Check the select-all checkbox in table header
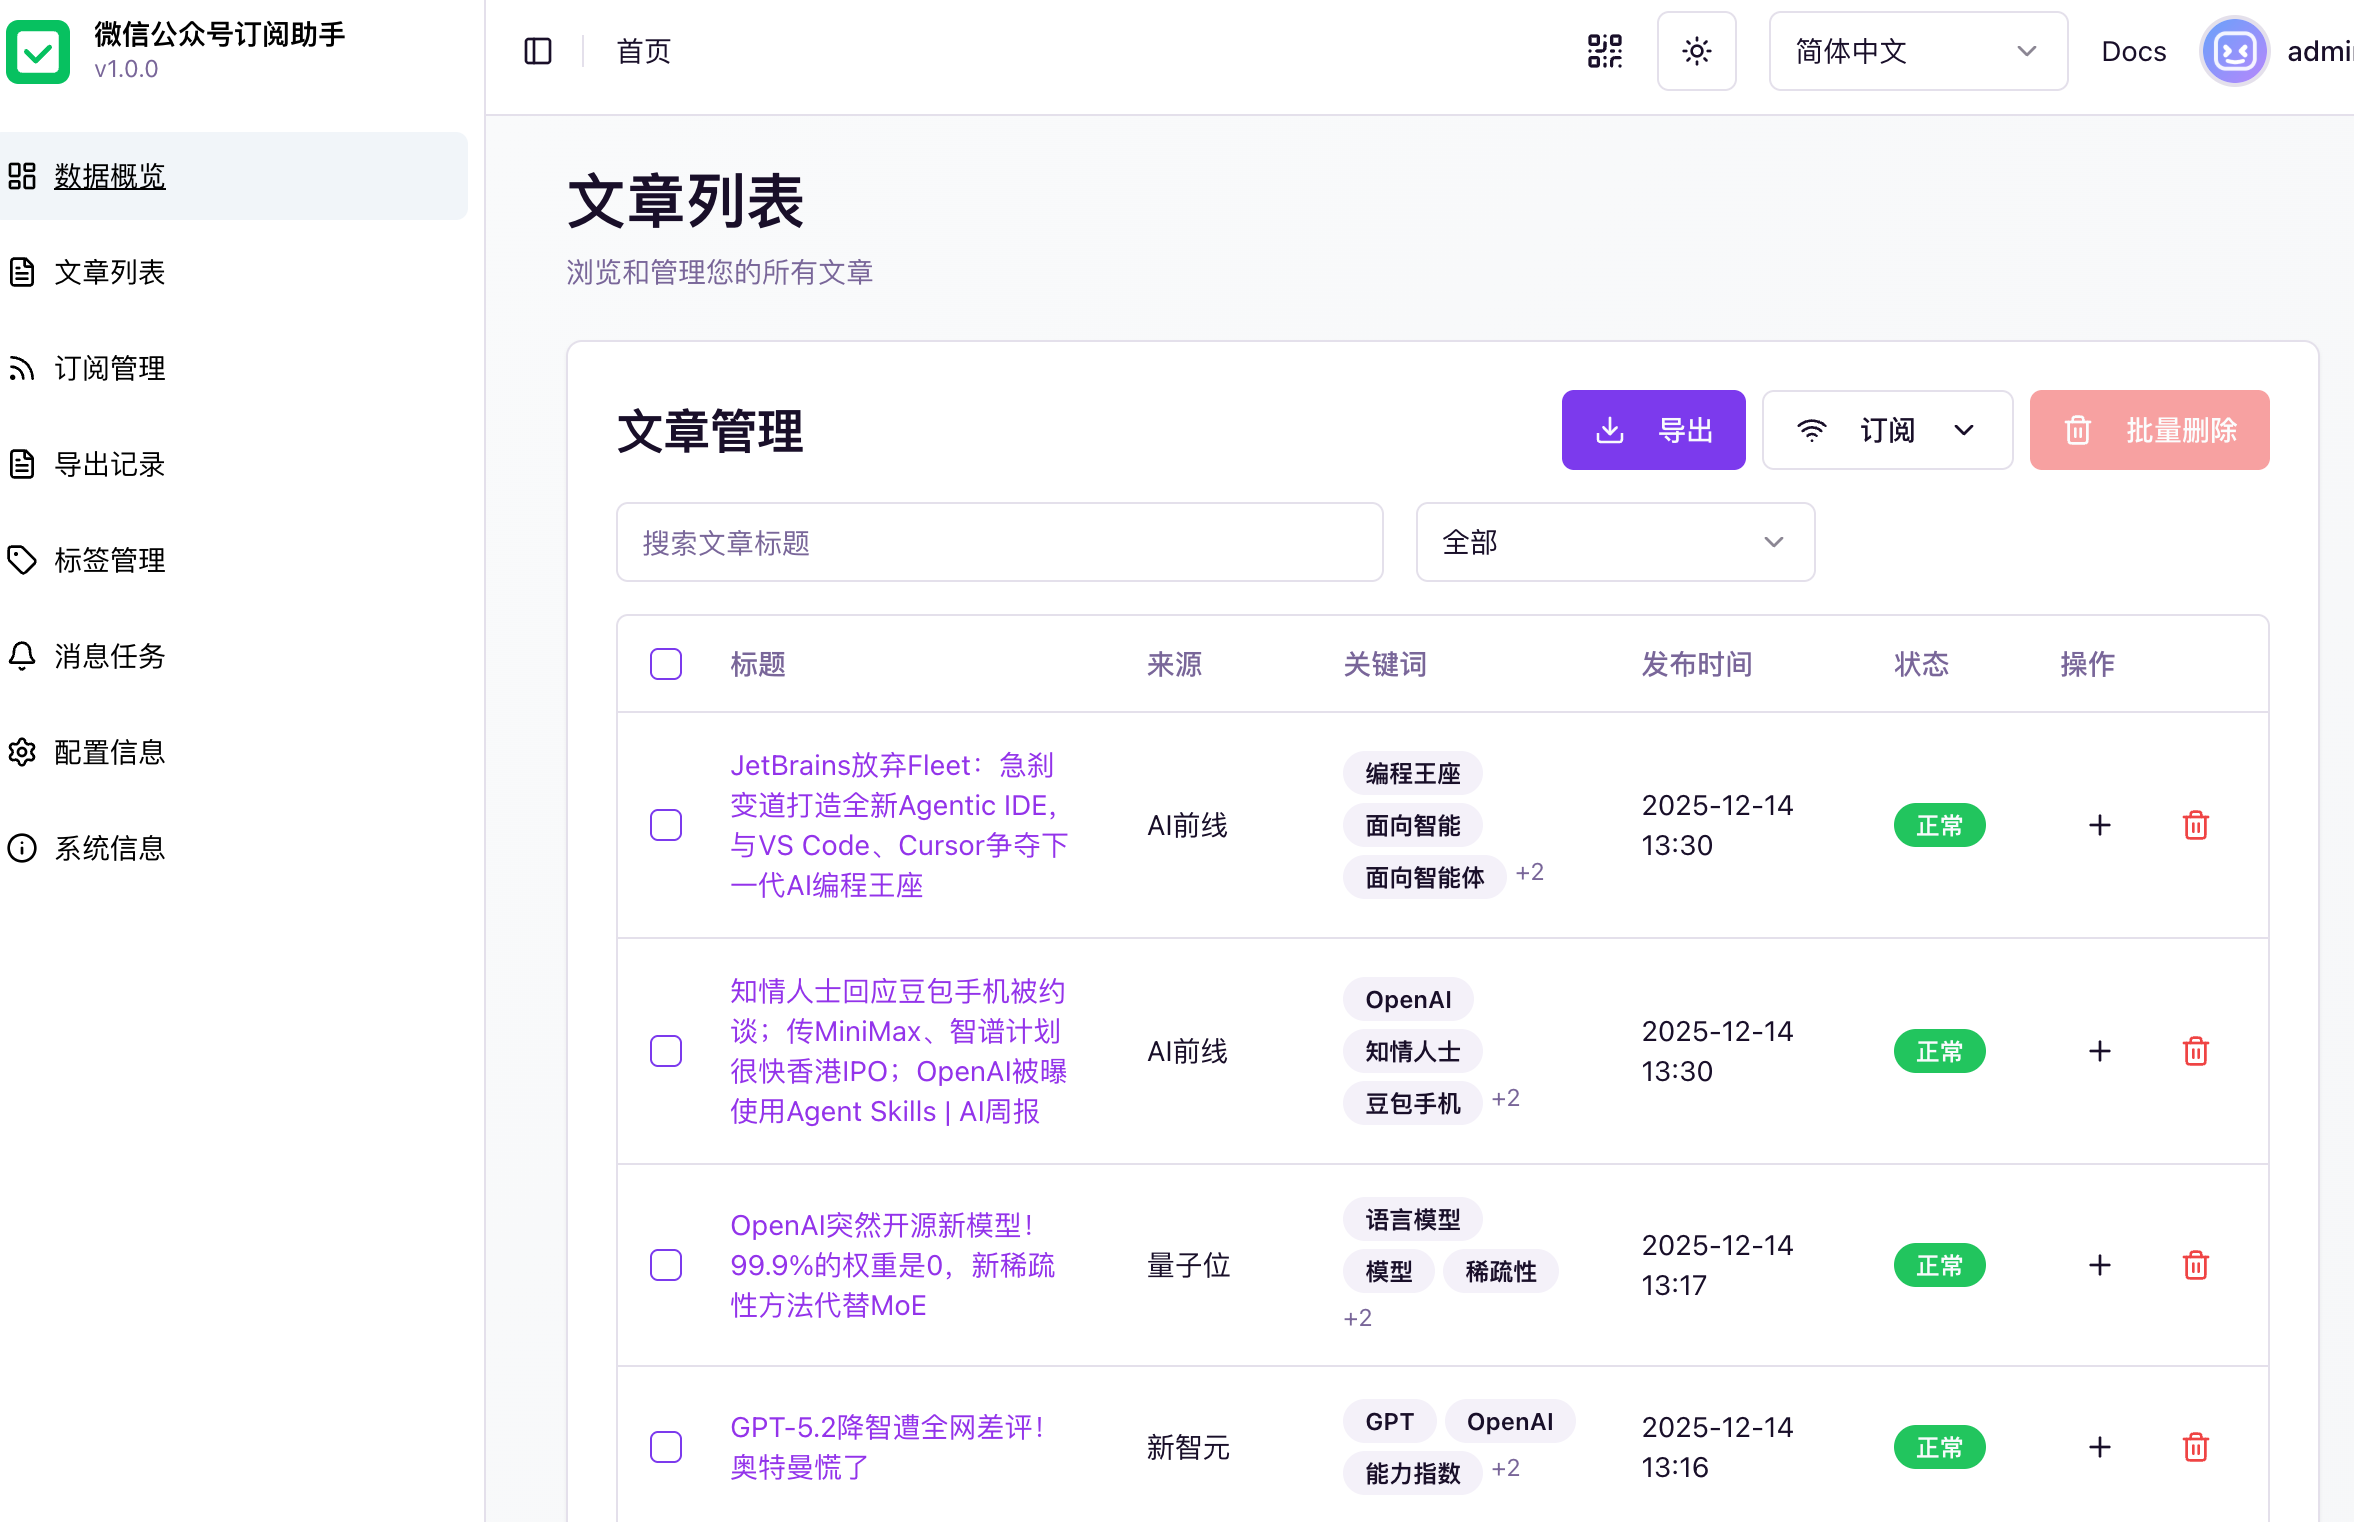Viewport: 2354px width, 1522px height. [x=665, y=663]
